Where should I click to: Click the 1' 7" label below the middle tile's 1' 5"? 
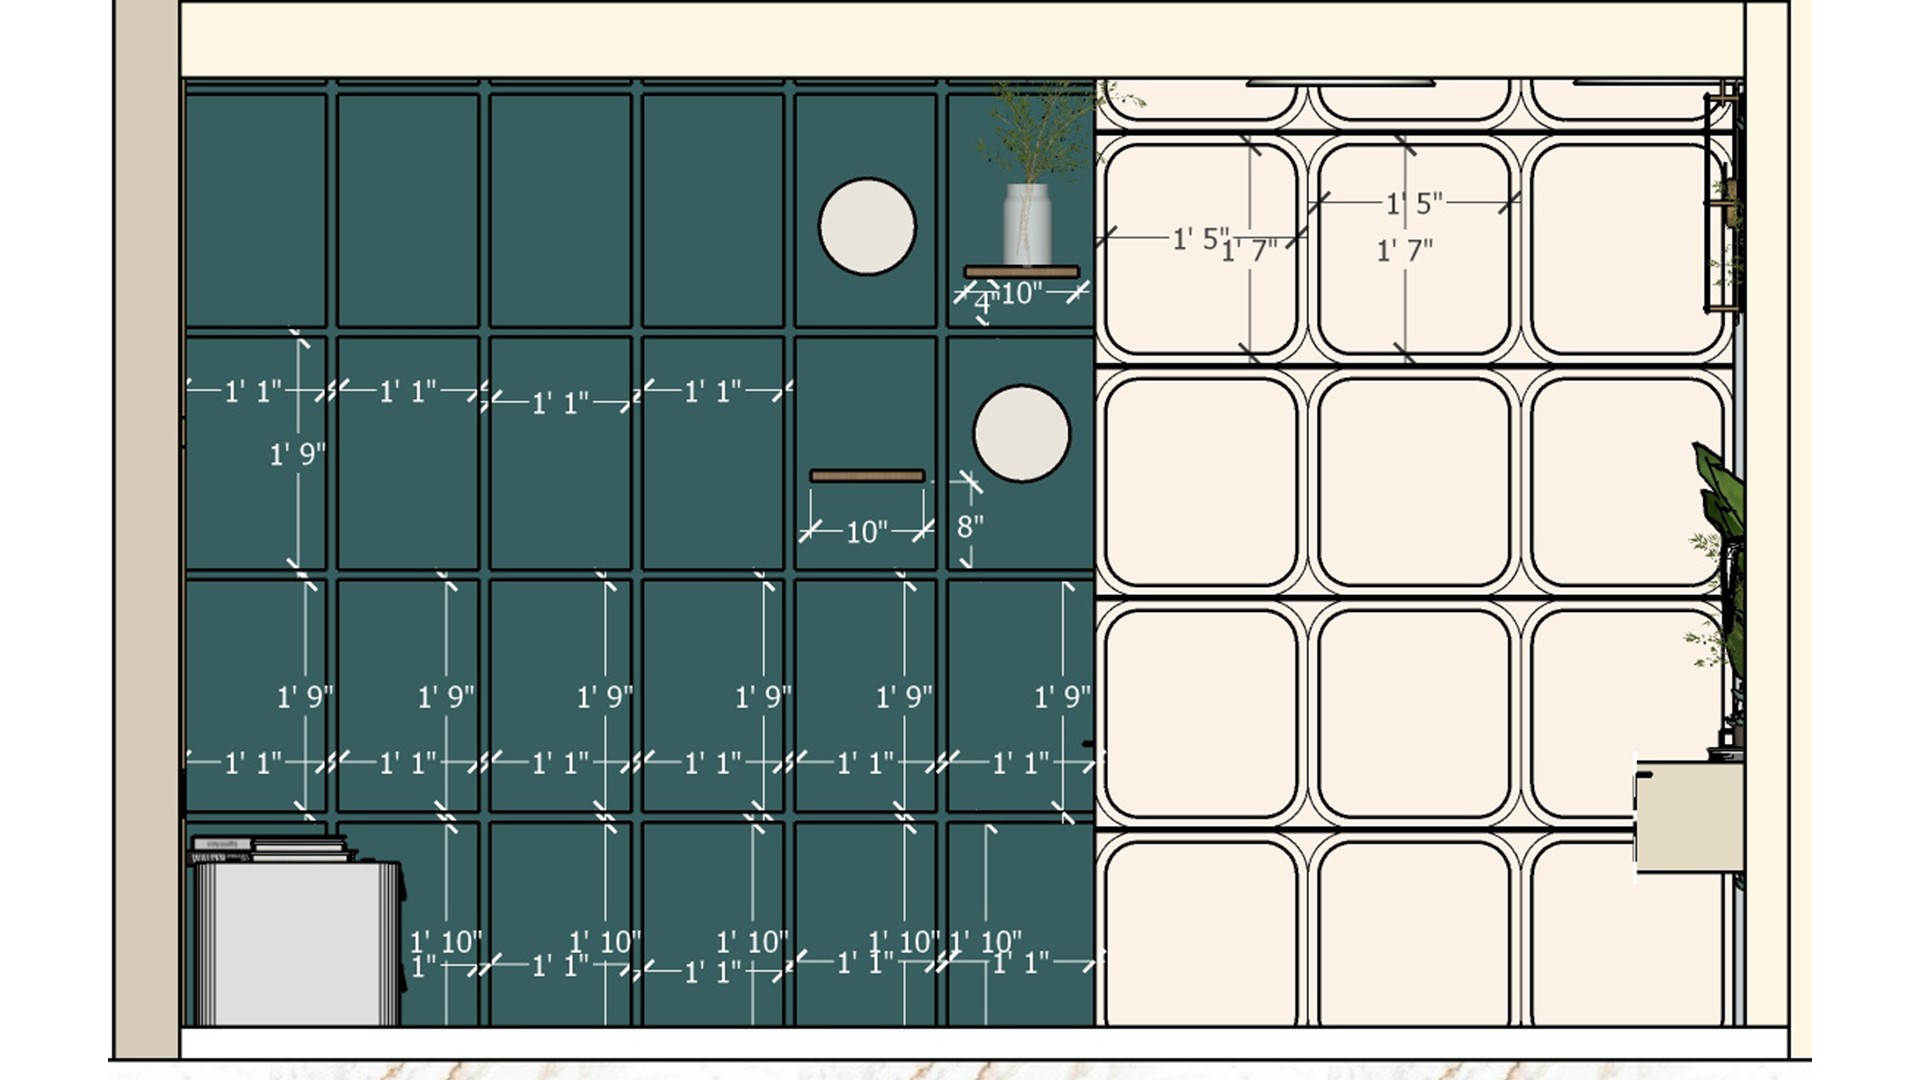[1405, 251]
